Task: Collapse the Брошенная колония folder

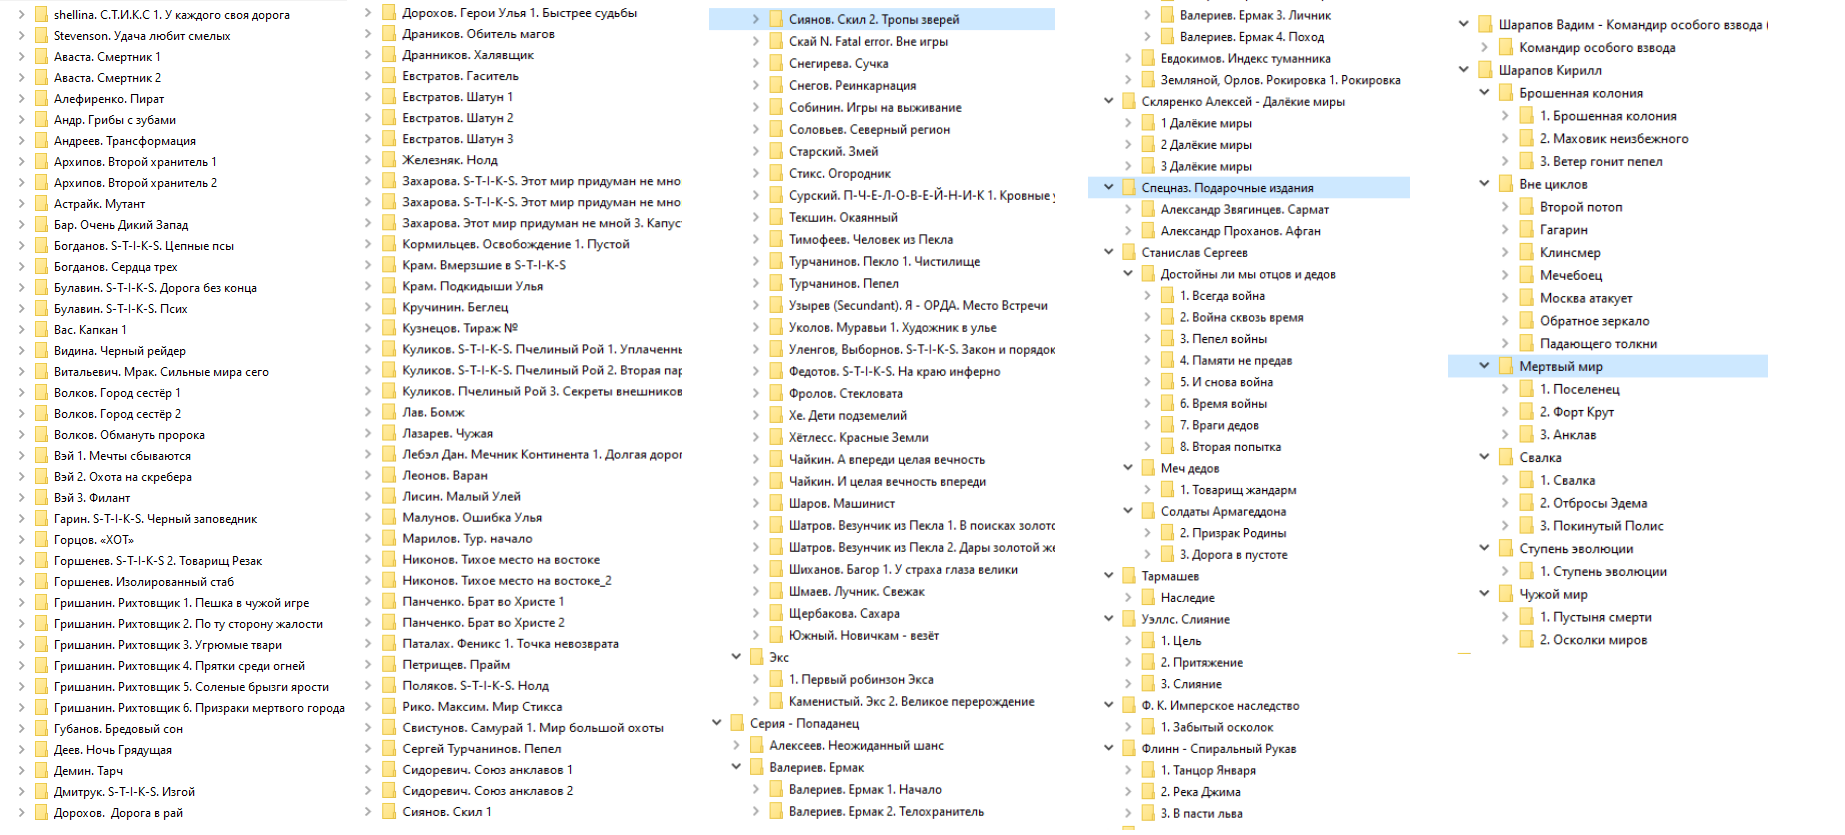Action: (x=1484, y=93)
